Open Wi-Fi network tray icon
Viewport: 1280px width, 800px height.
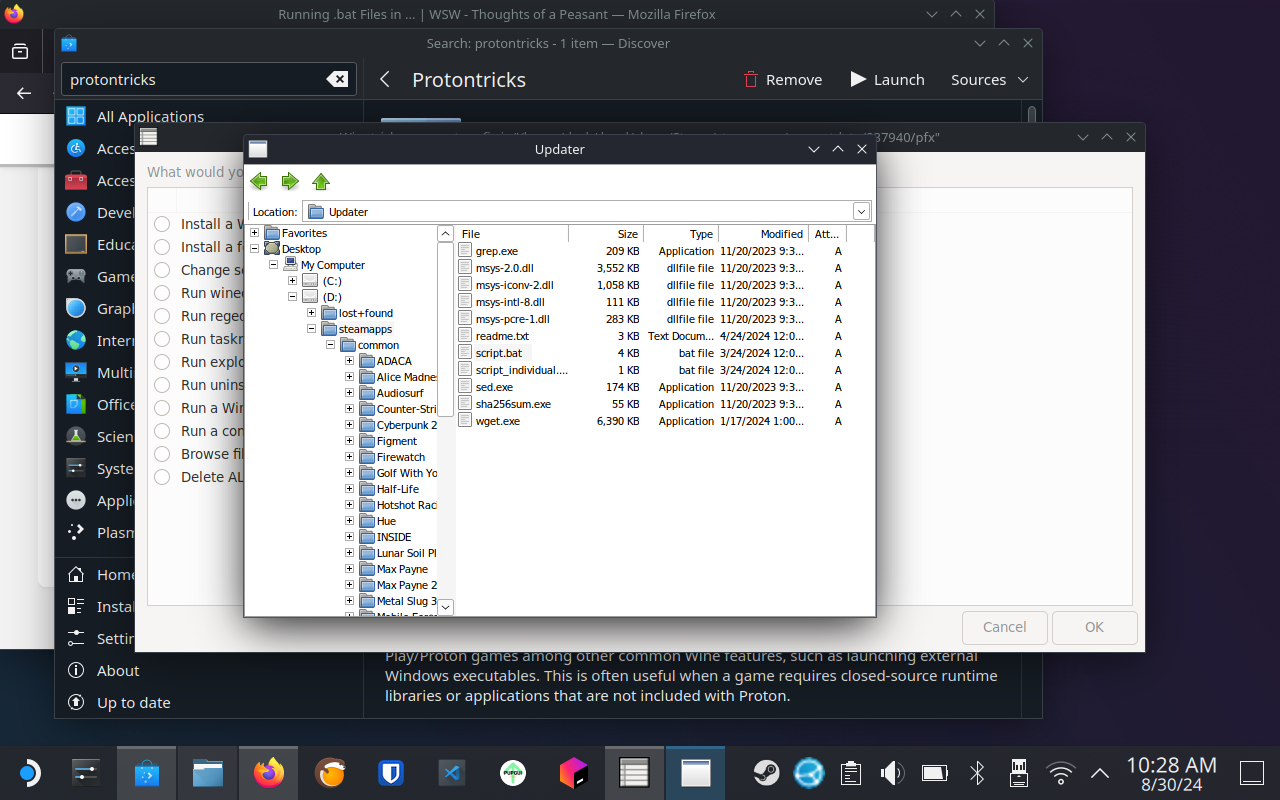click(x=1060, y=772)
